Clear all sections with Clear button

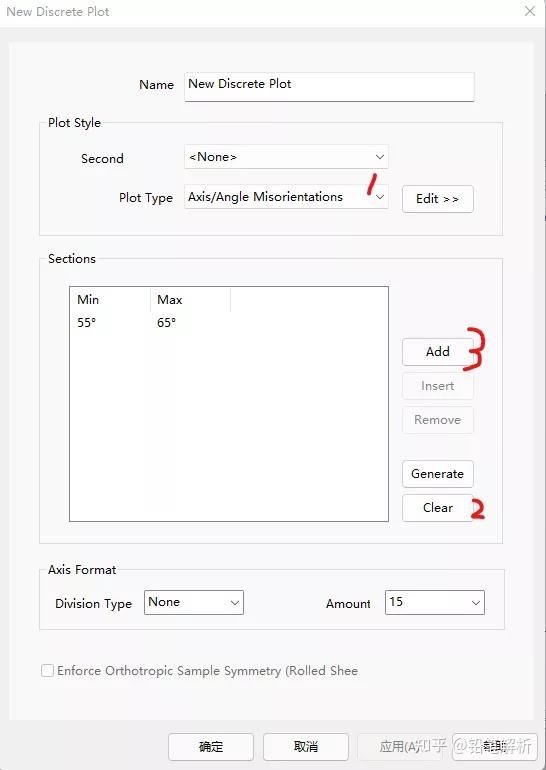point(437,508)
